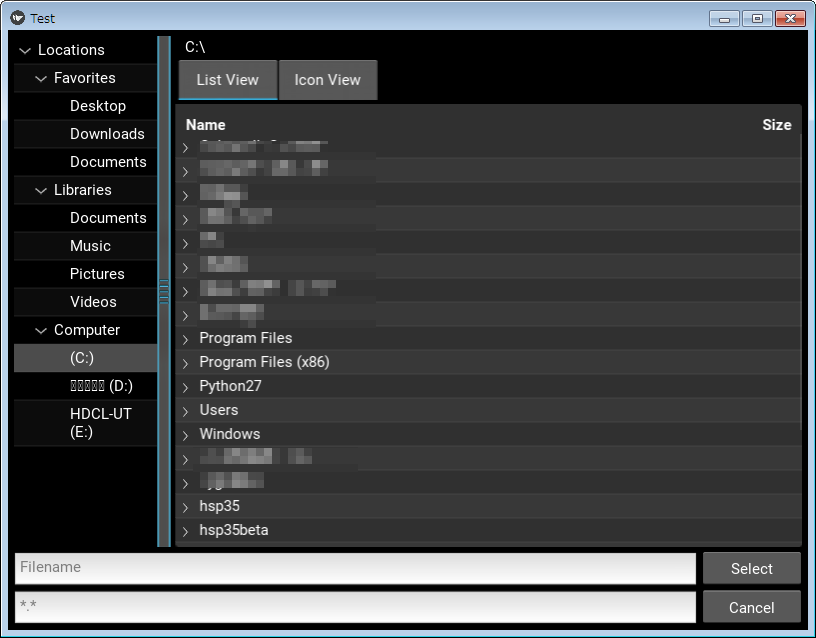Click the application icon in the title bar
The image size is (816, 638).
pyautogui.click(x=18, y=17)
